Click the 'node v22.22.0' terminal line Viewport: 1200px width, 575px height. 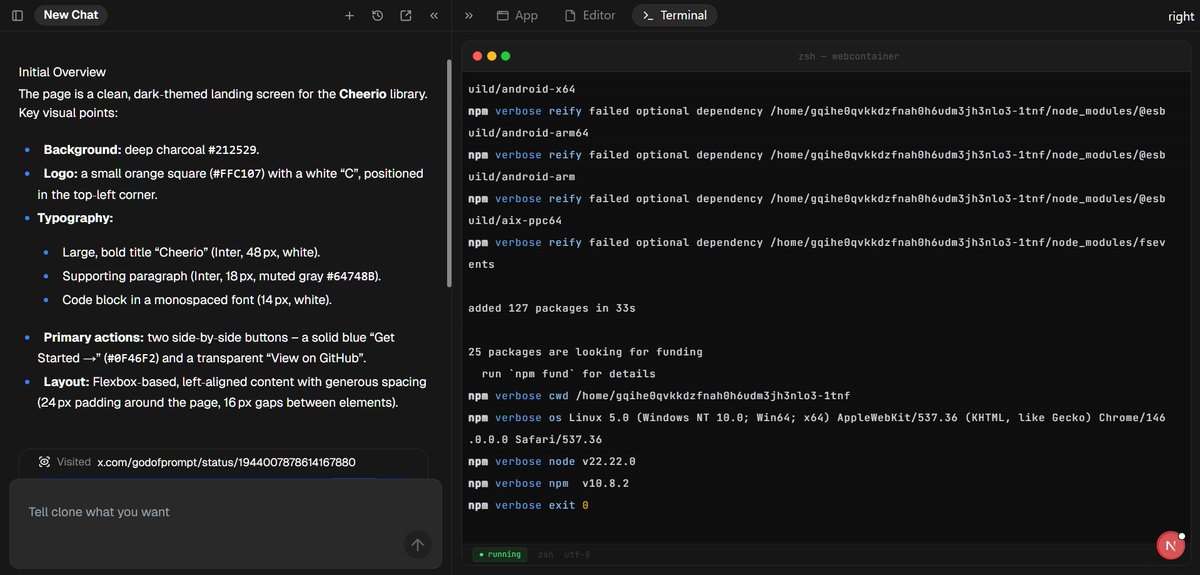552,462
